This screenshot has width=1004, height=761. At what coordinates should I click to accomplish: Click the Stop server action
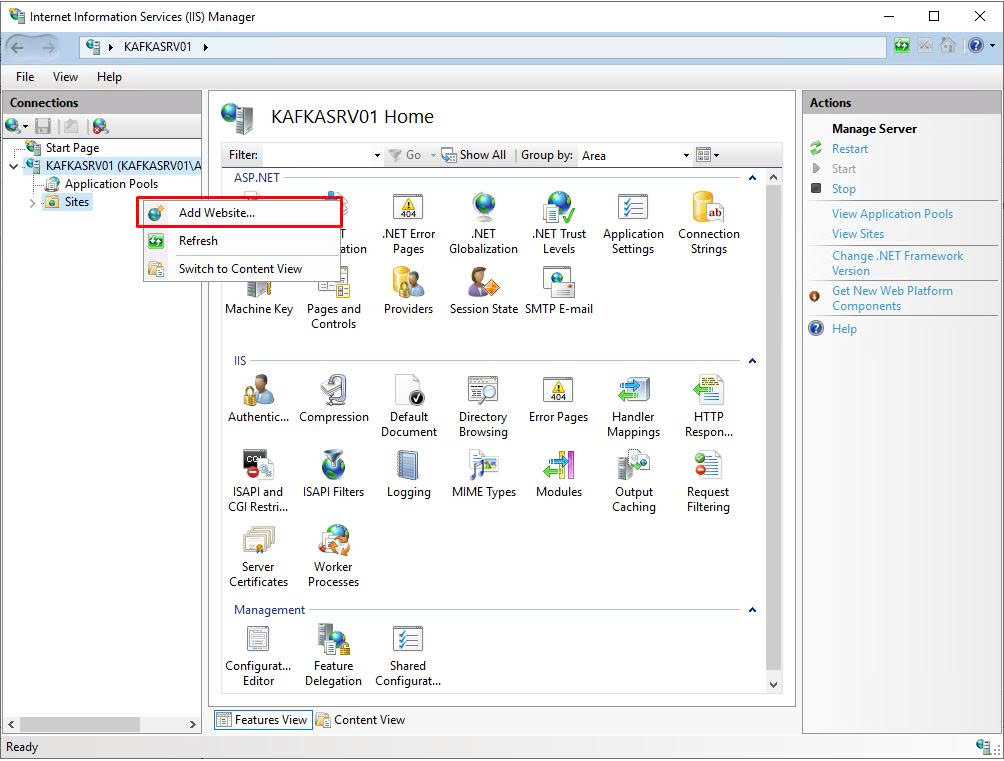pyautogui.click(x=843, y=189)
